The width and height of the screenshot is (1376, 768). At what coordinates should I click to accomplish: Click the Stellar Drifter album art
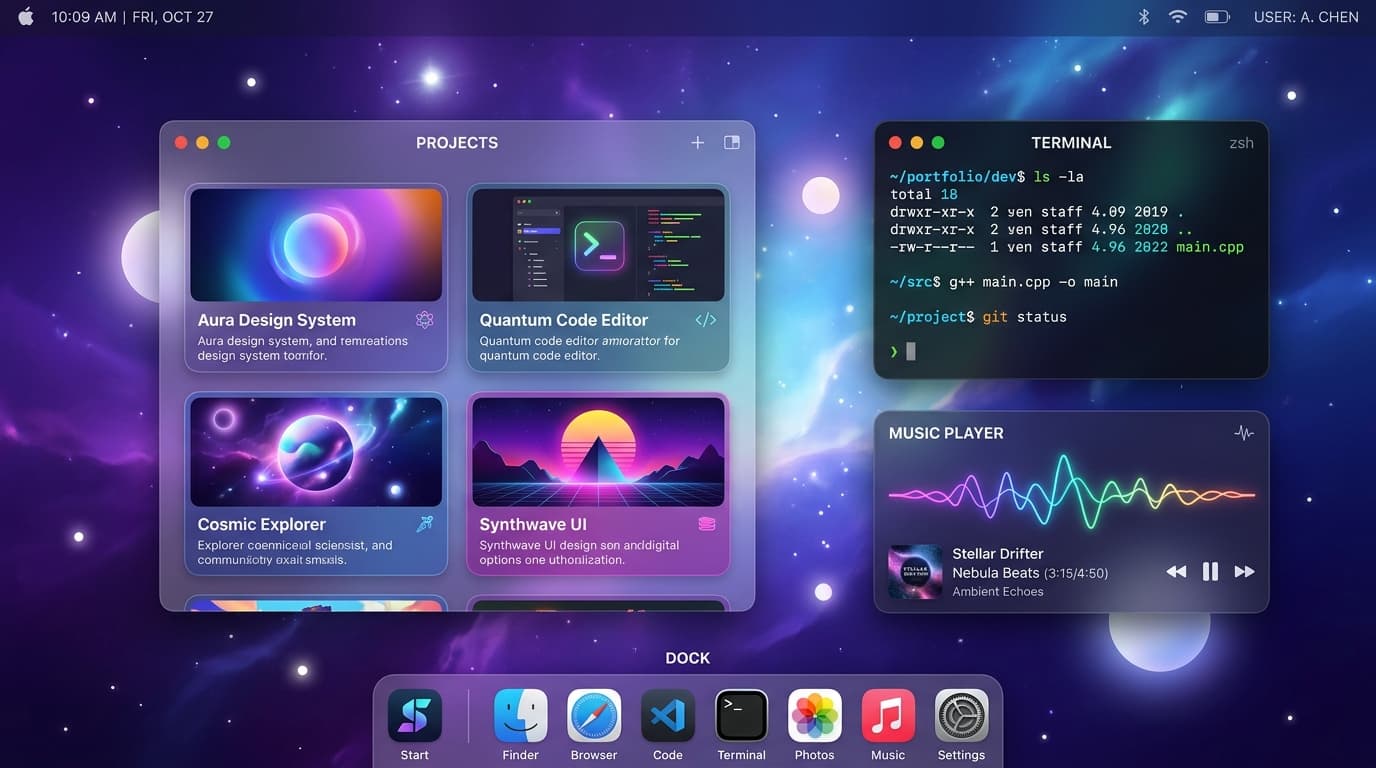pos(915,571)
